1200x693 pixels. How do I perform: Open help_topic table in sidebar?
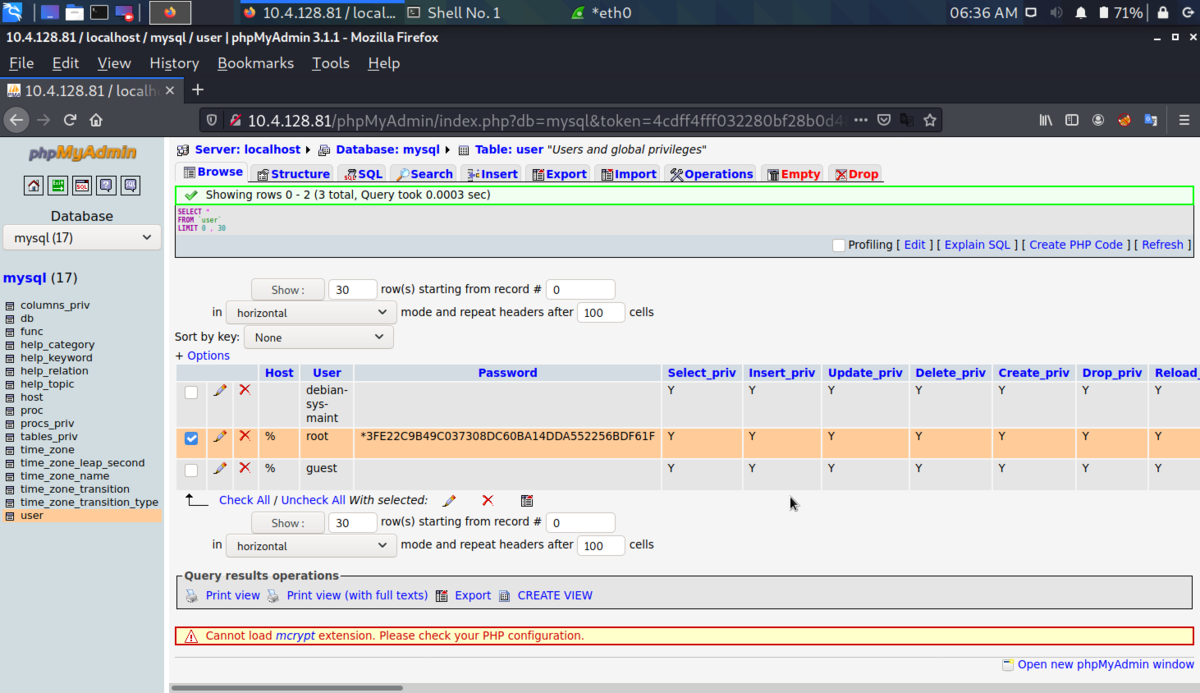47,384
